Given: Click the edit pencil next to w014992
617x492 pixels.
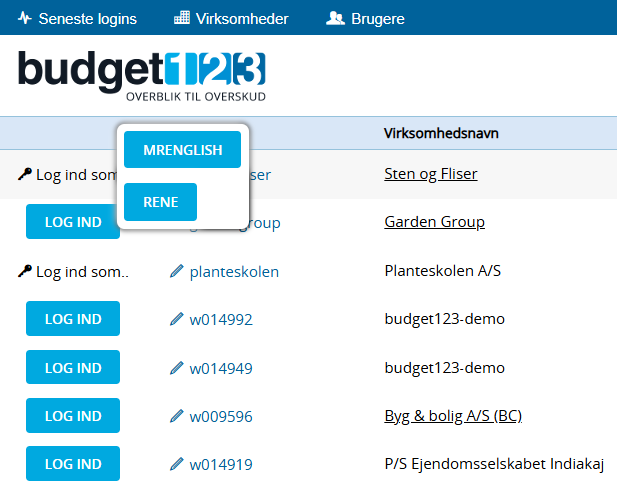Looking at the screenshot, I should [177, 320].
